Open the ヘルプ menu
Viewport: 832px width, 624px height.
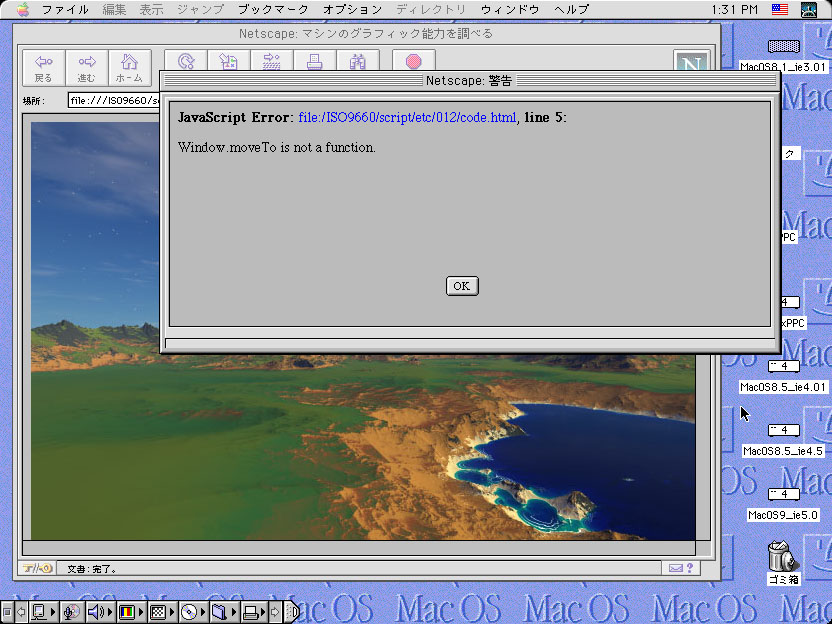[x=571, y=9]
